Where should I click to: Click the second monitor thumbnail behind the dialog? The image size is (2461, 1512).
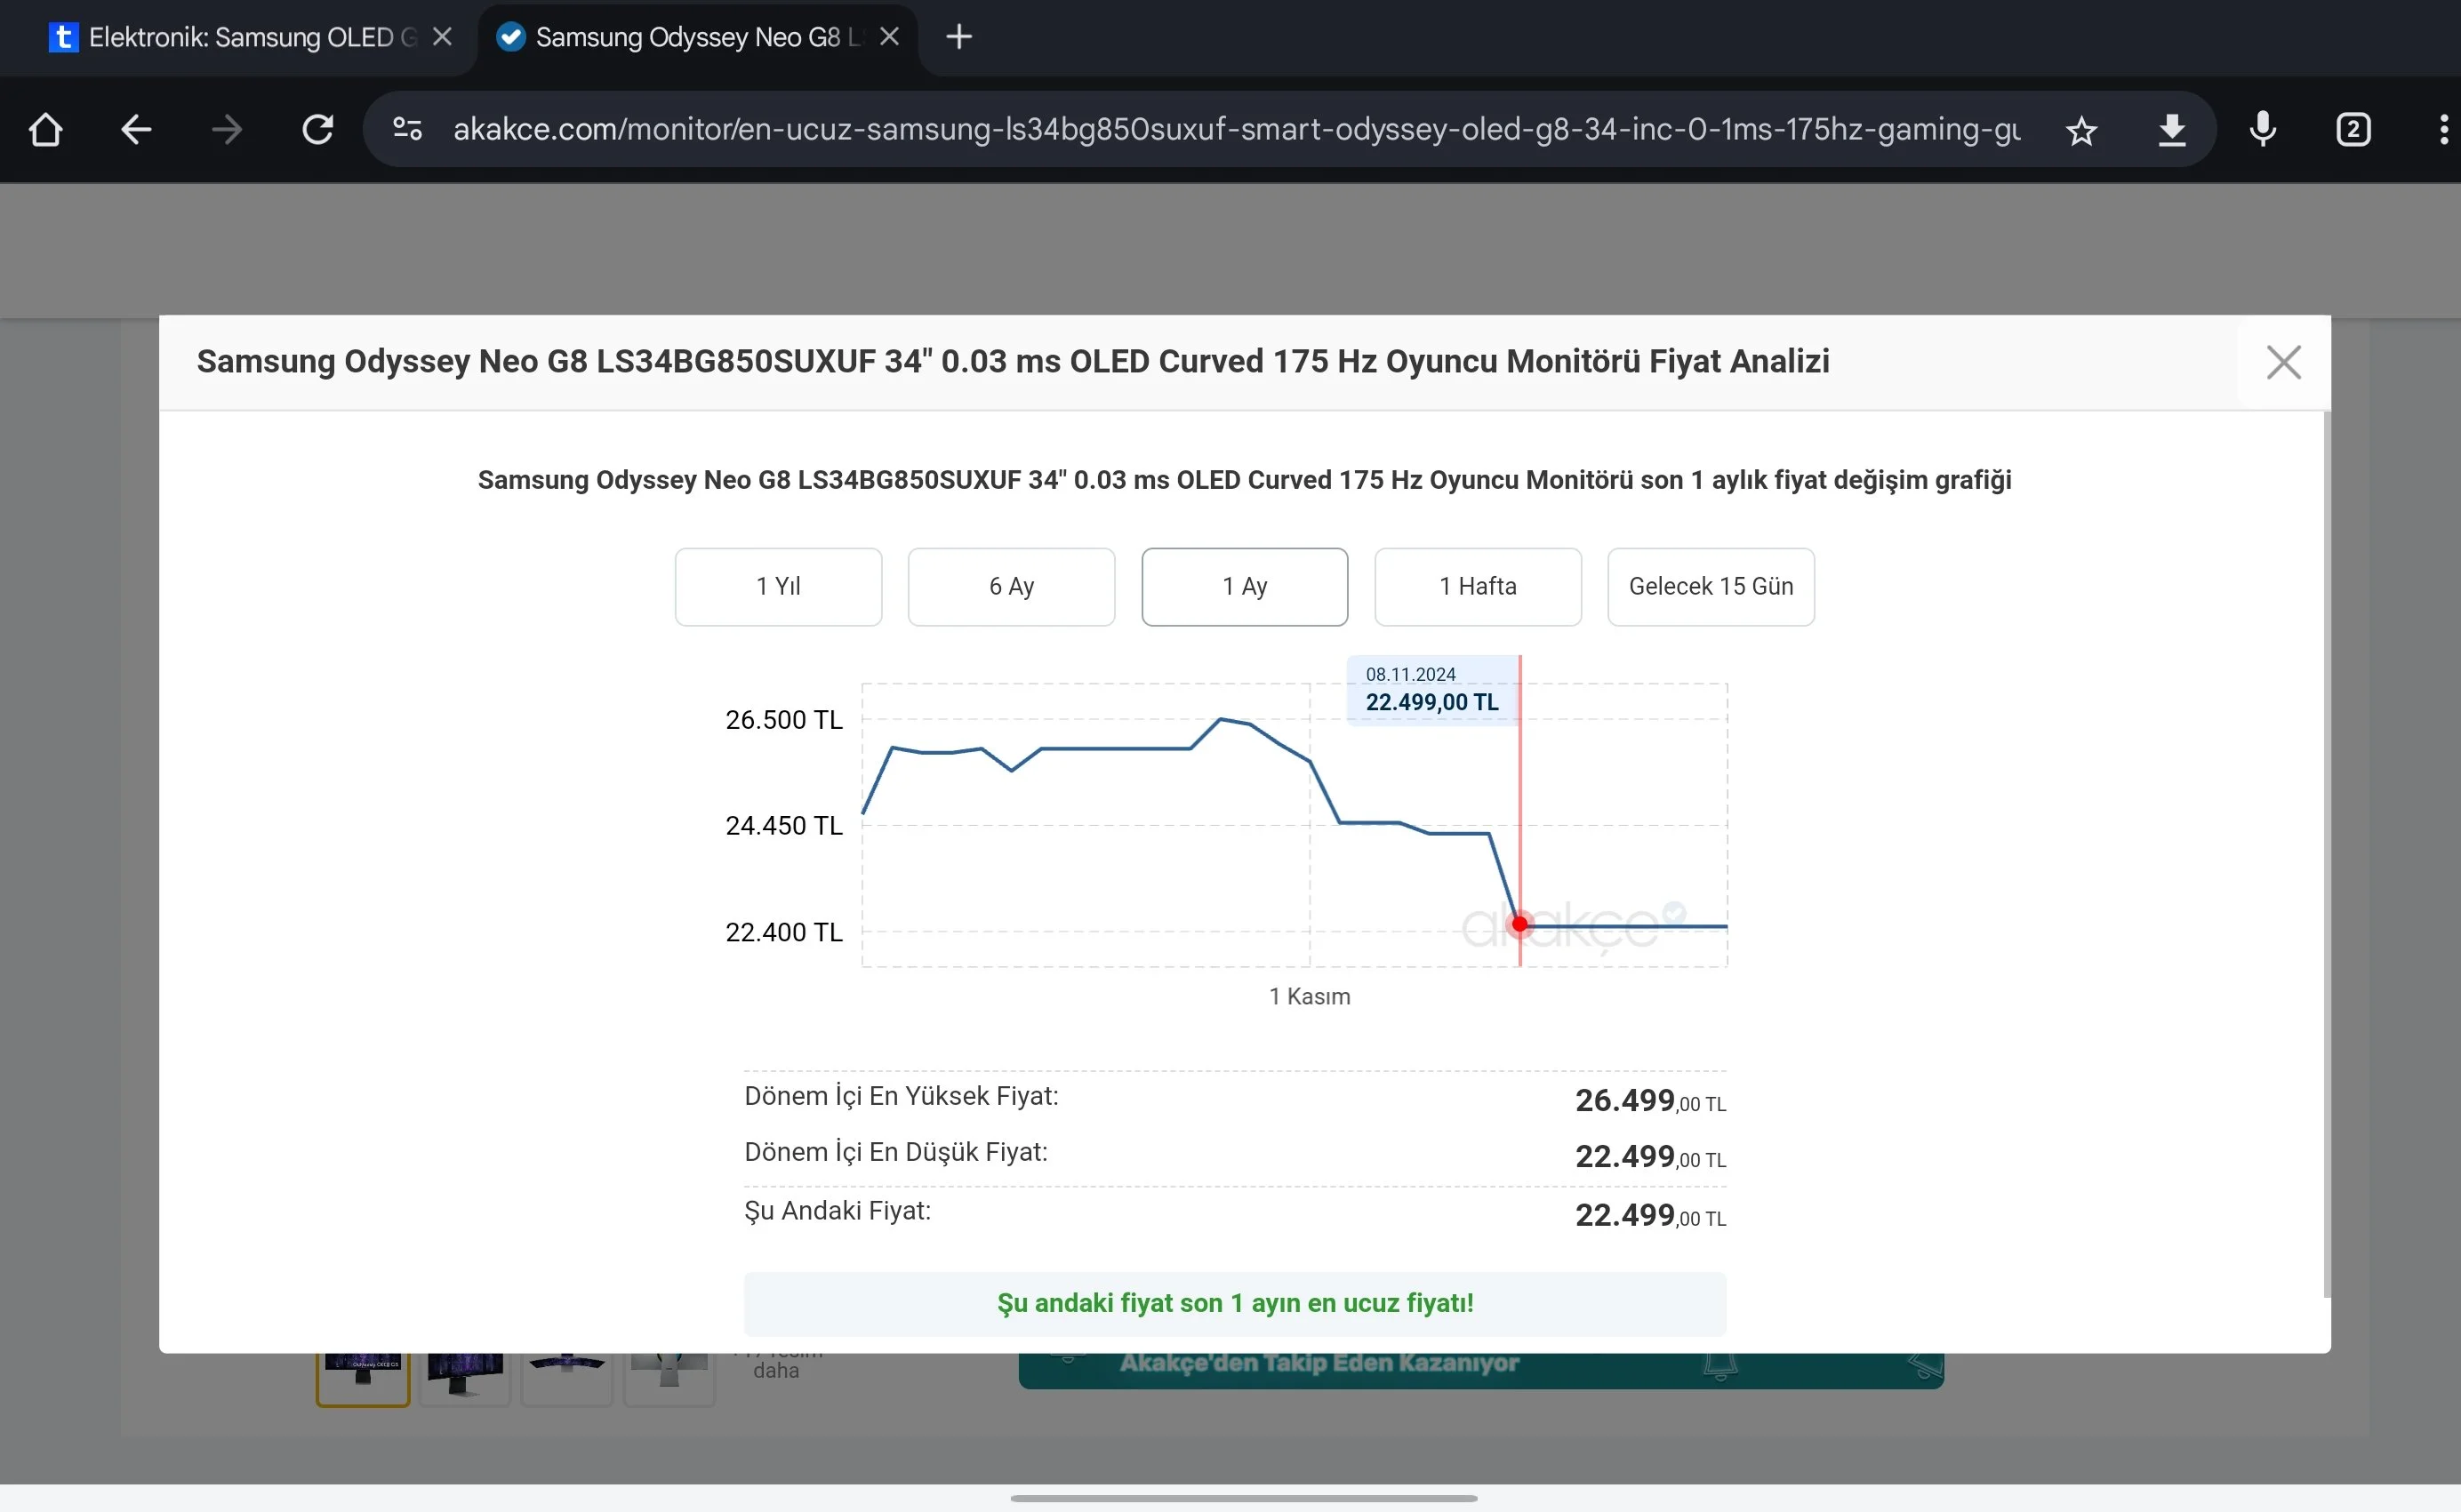[x=465, y=1379]
